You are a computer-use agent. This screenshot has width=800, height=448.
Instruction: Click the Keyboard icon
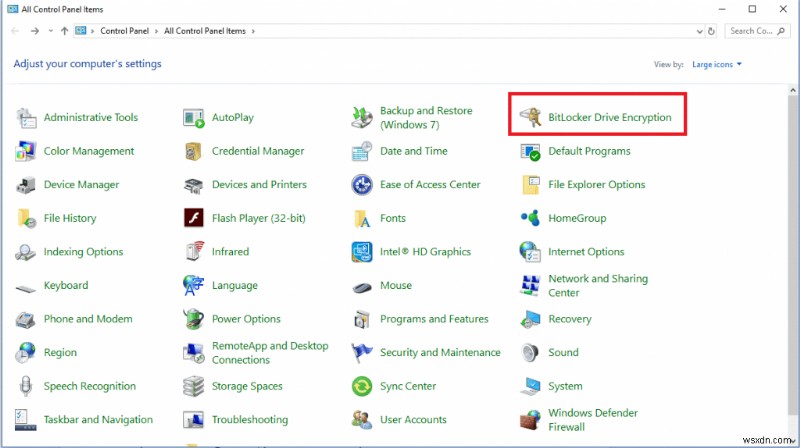26,289
